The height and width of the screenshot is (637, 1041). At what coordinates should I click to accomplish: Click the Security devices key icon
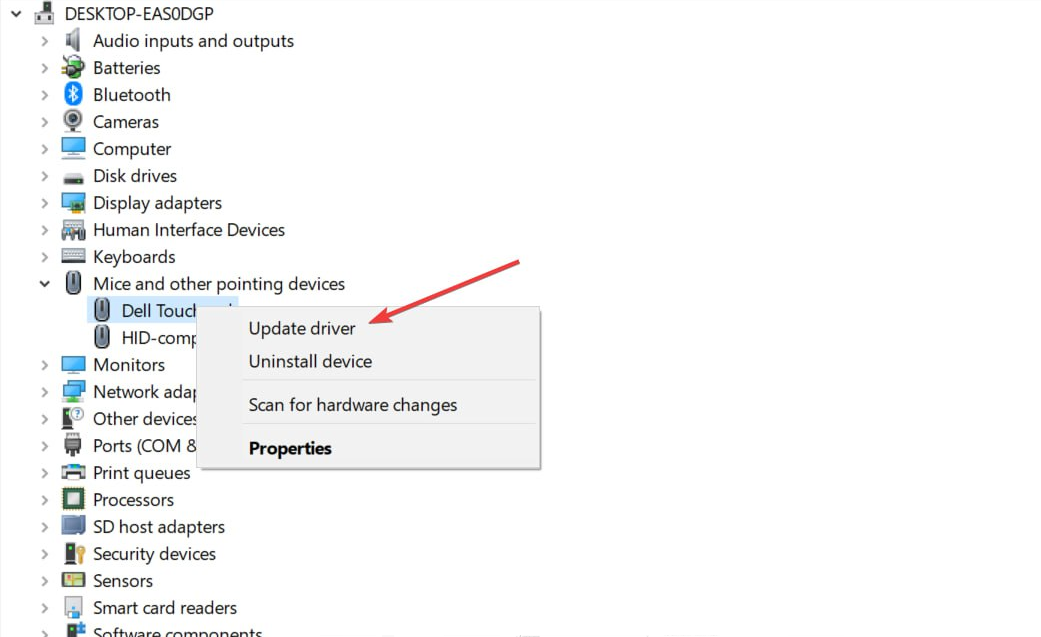click(74, 553)
